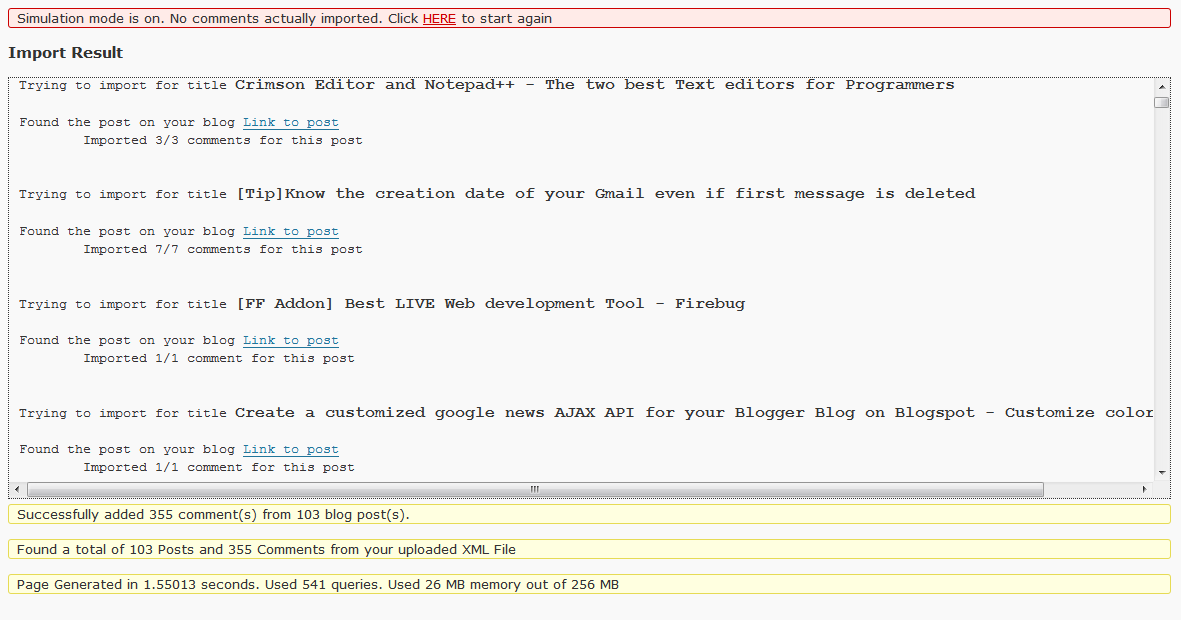Image resolution: width=1181 pixels, height=620 pixels.
Task: Click 'Simulation mode is on' notice text
Action: point(589,19)
